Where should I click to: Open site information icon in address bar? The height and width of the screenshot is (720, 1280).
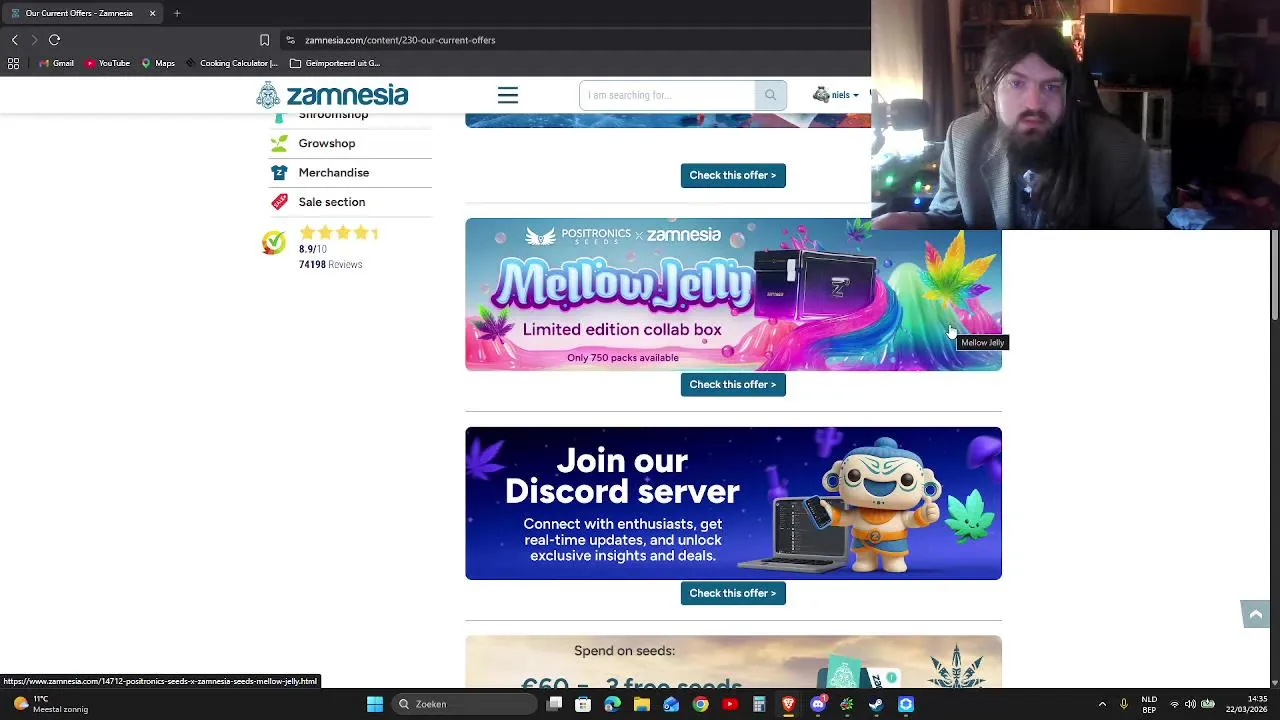coord(290,40)
